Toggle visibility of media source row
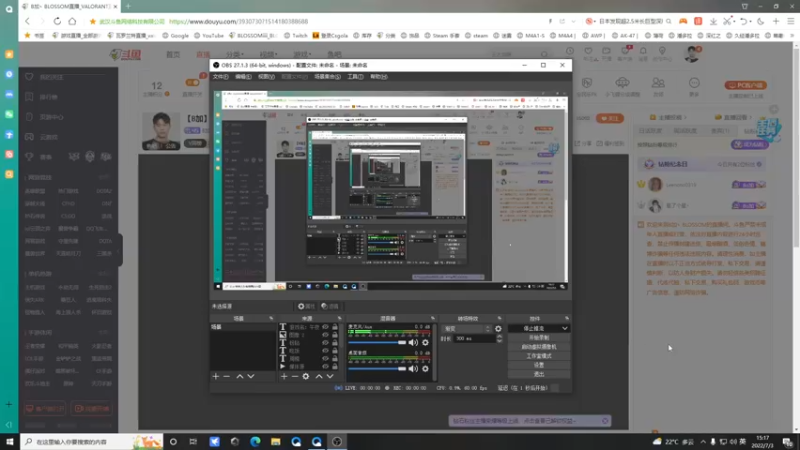 pyautogui.click(x=326, y=366)
